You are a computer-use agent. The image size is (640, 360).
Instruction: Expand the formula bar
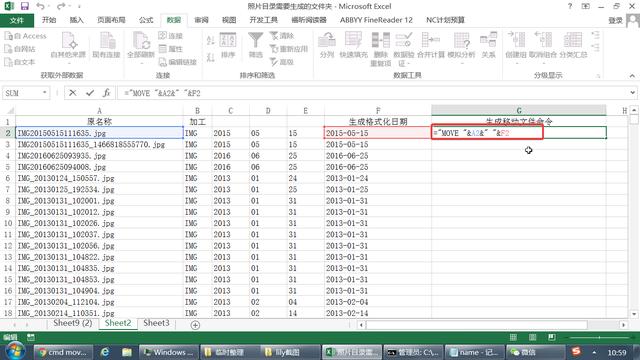tap(632, 93)
